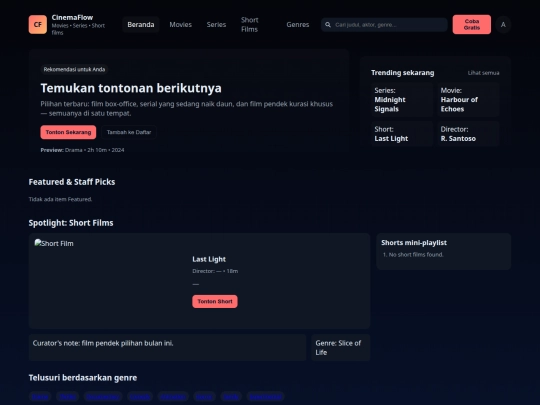Click the Tonton Short button
Screen dimensions: 540x405
click(215, 301)
